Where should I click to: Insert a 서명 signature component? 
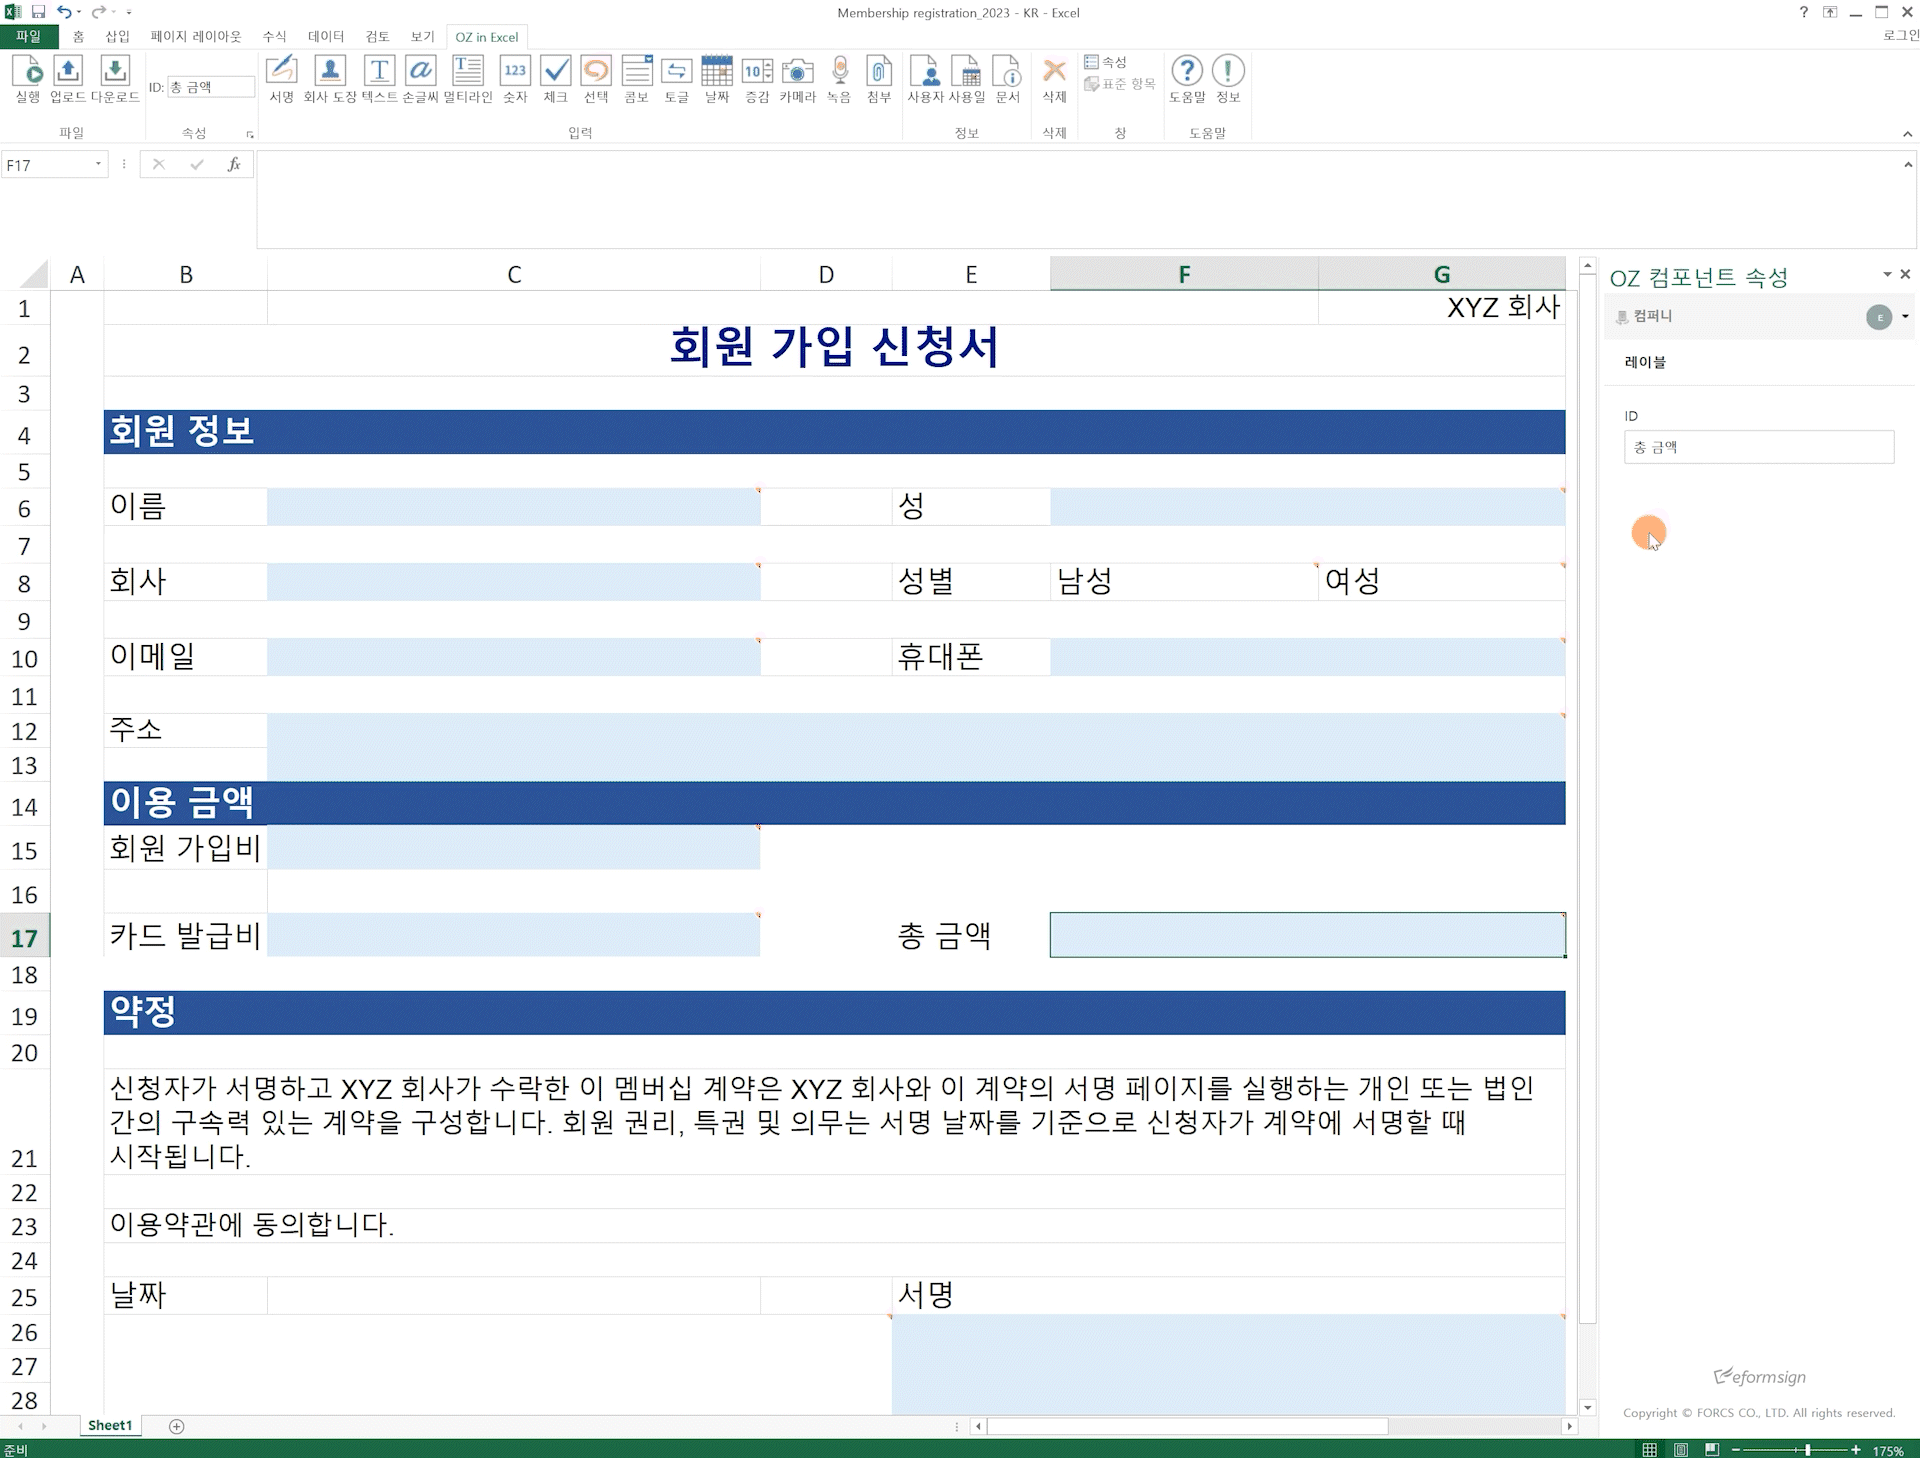tap(282, 79)
